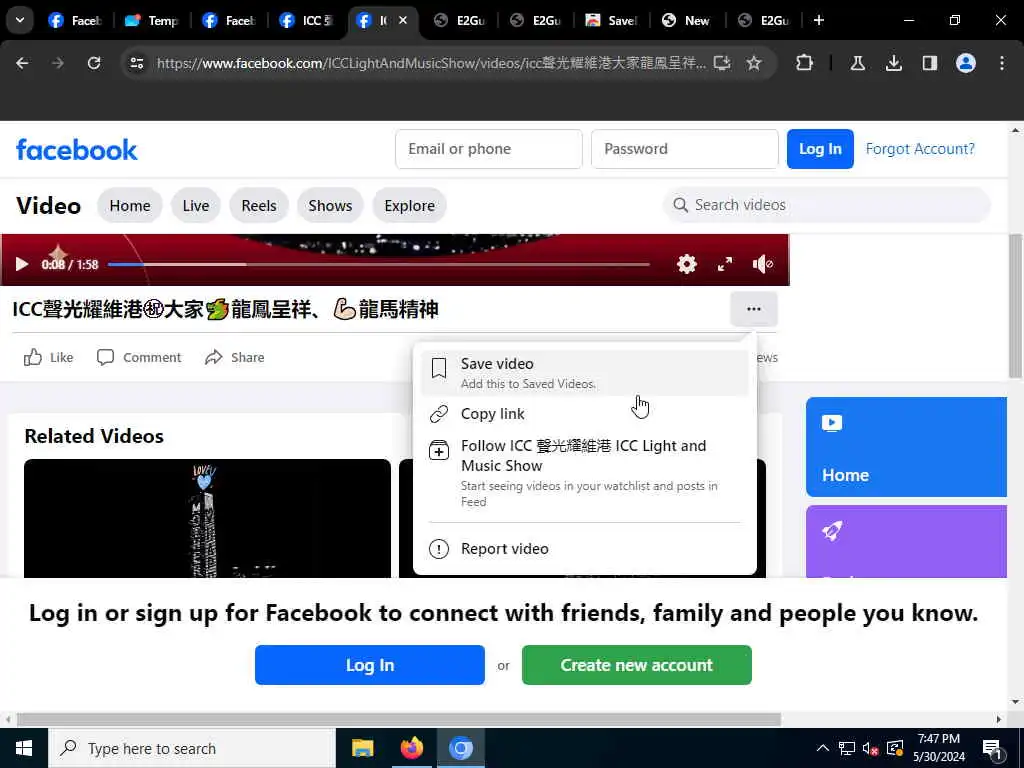The height and width of the screenshot is (768, 1024).
Task: Unmute the video volume icon
Action: (762, 264)
